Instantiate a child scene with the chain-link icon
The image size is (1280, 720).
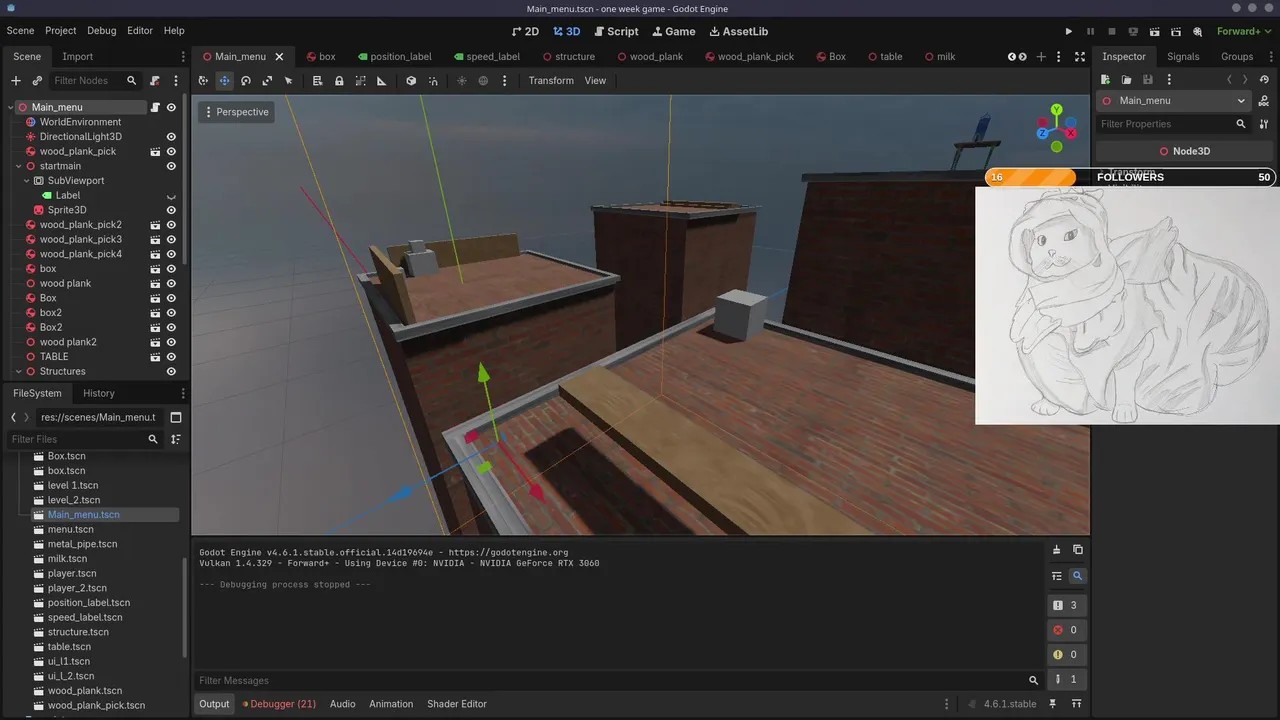pos(37,80)
